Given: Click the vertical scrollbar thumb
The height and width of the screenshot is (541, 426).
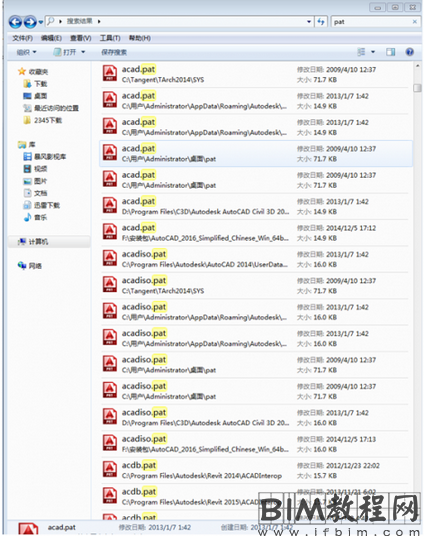Looking at the screenshot, I should point(417,88).
